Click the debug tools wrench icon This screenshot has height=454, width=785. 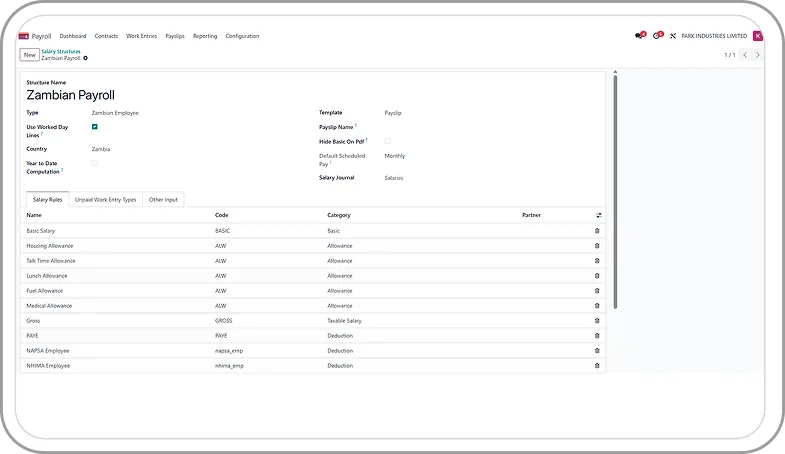(673, 36)
